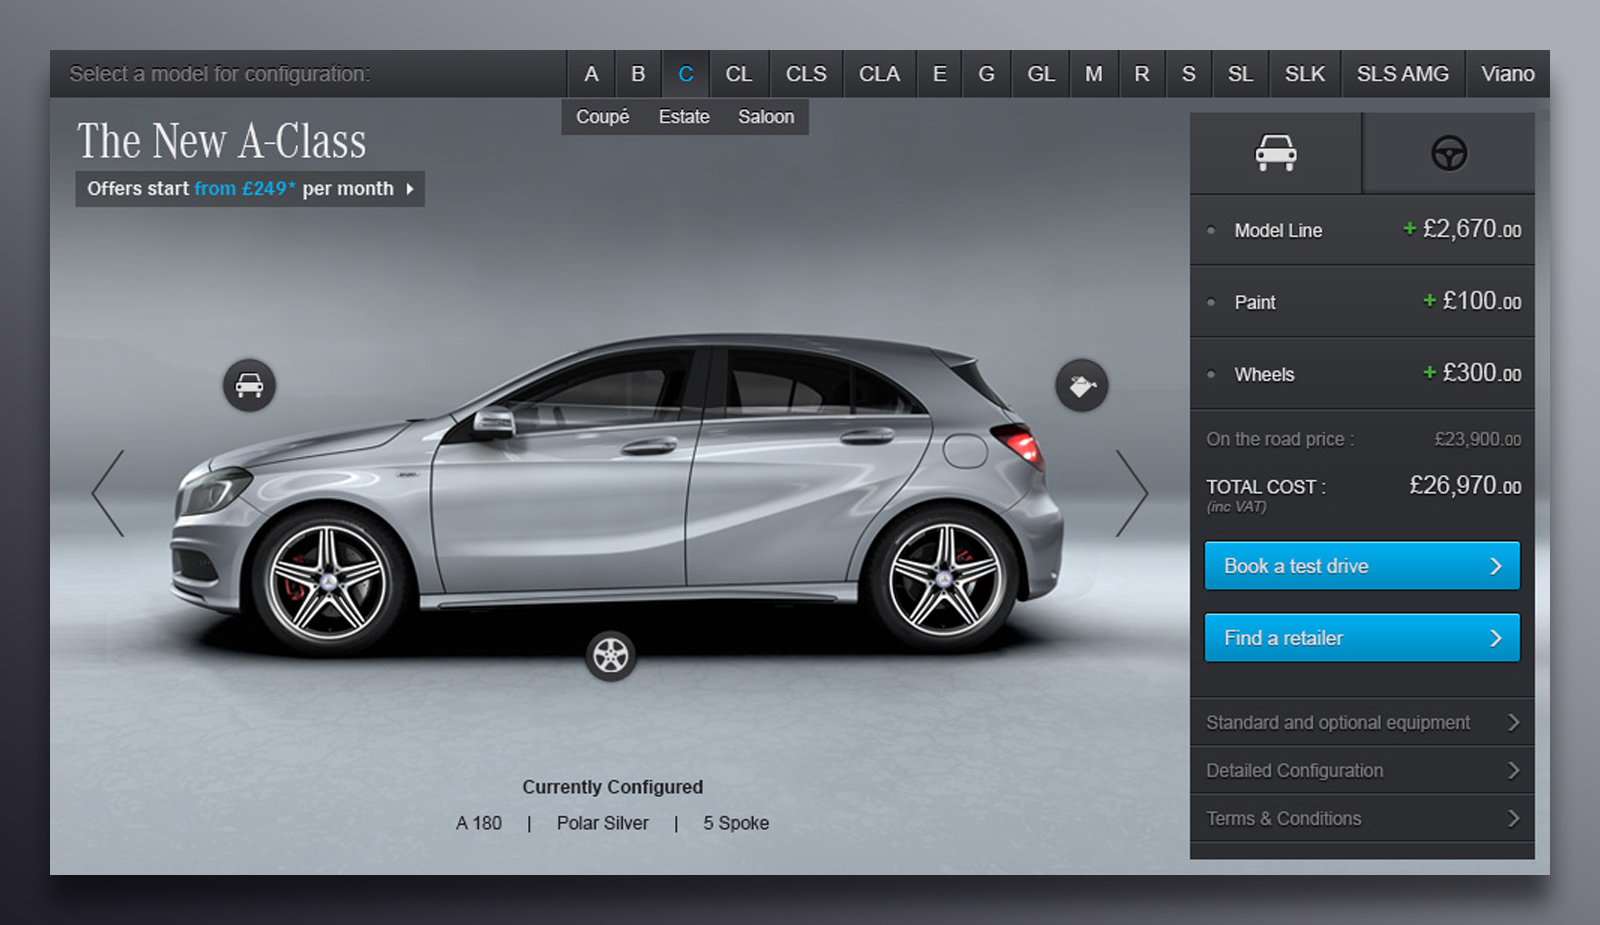This screenshot has height=925, width=1600.
Task: Expand Detailed Configuration section
Action: 1362,770
